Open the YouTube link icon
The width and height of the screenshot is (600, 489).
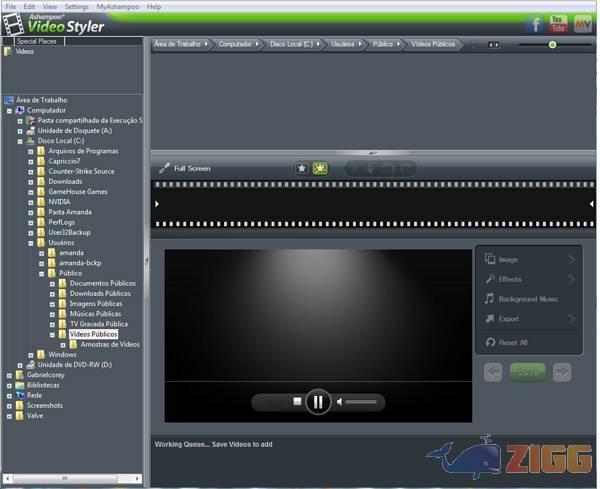558,24
